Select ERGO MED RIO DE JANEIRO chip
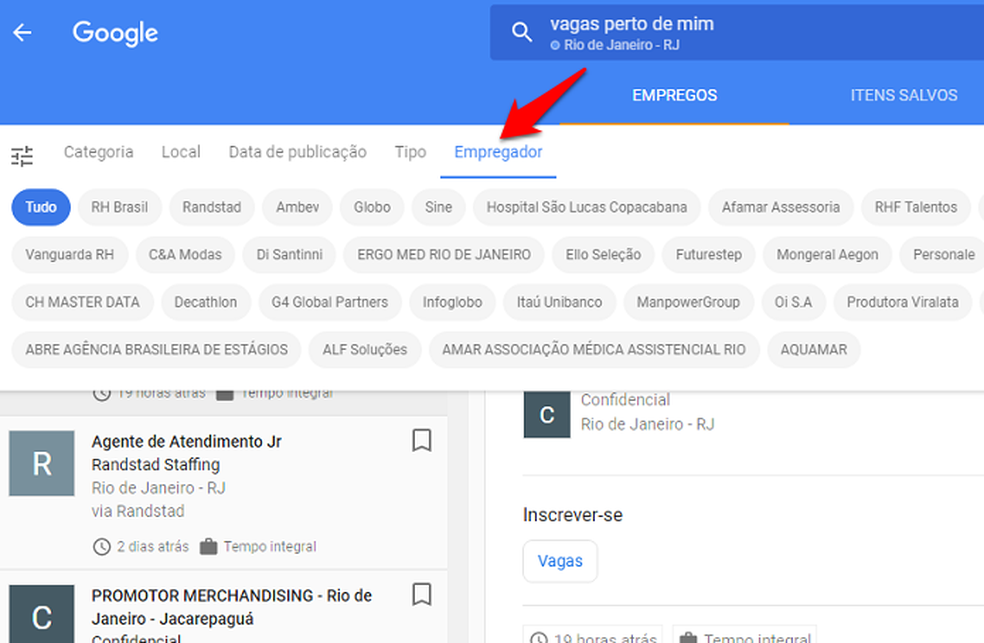984x643 pixels. (444, 255)
